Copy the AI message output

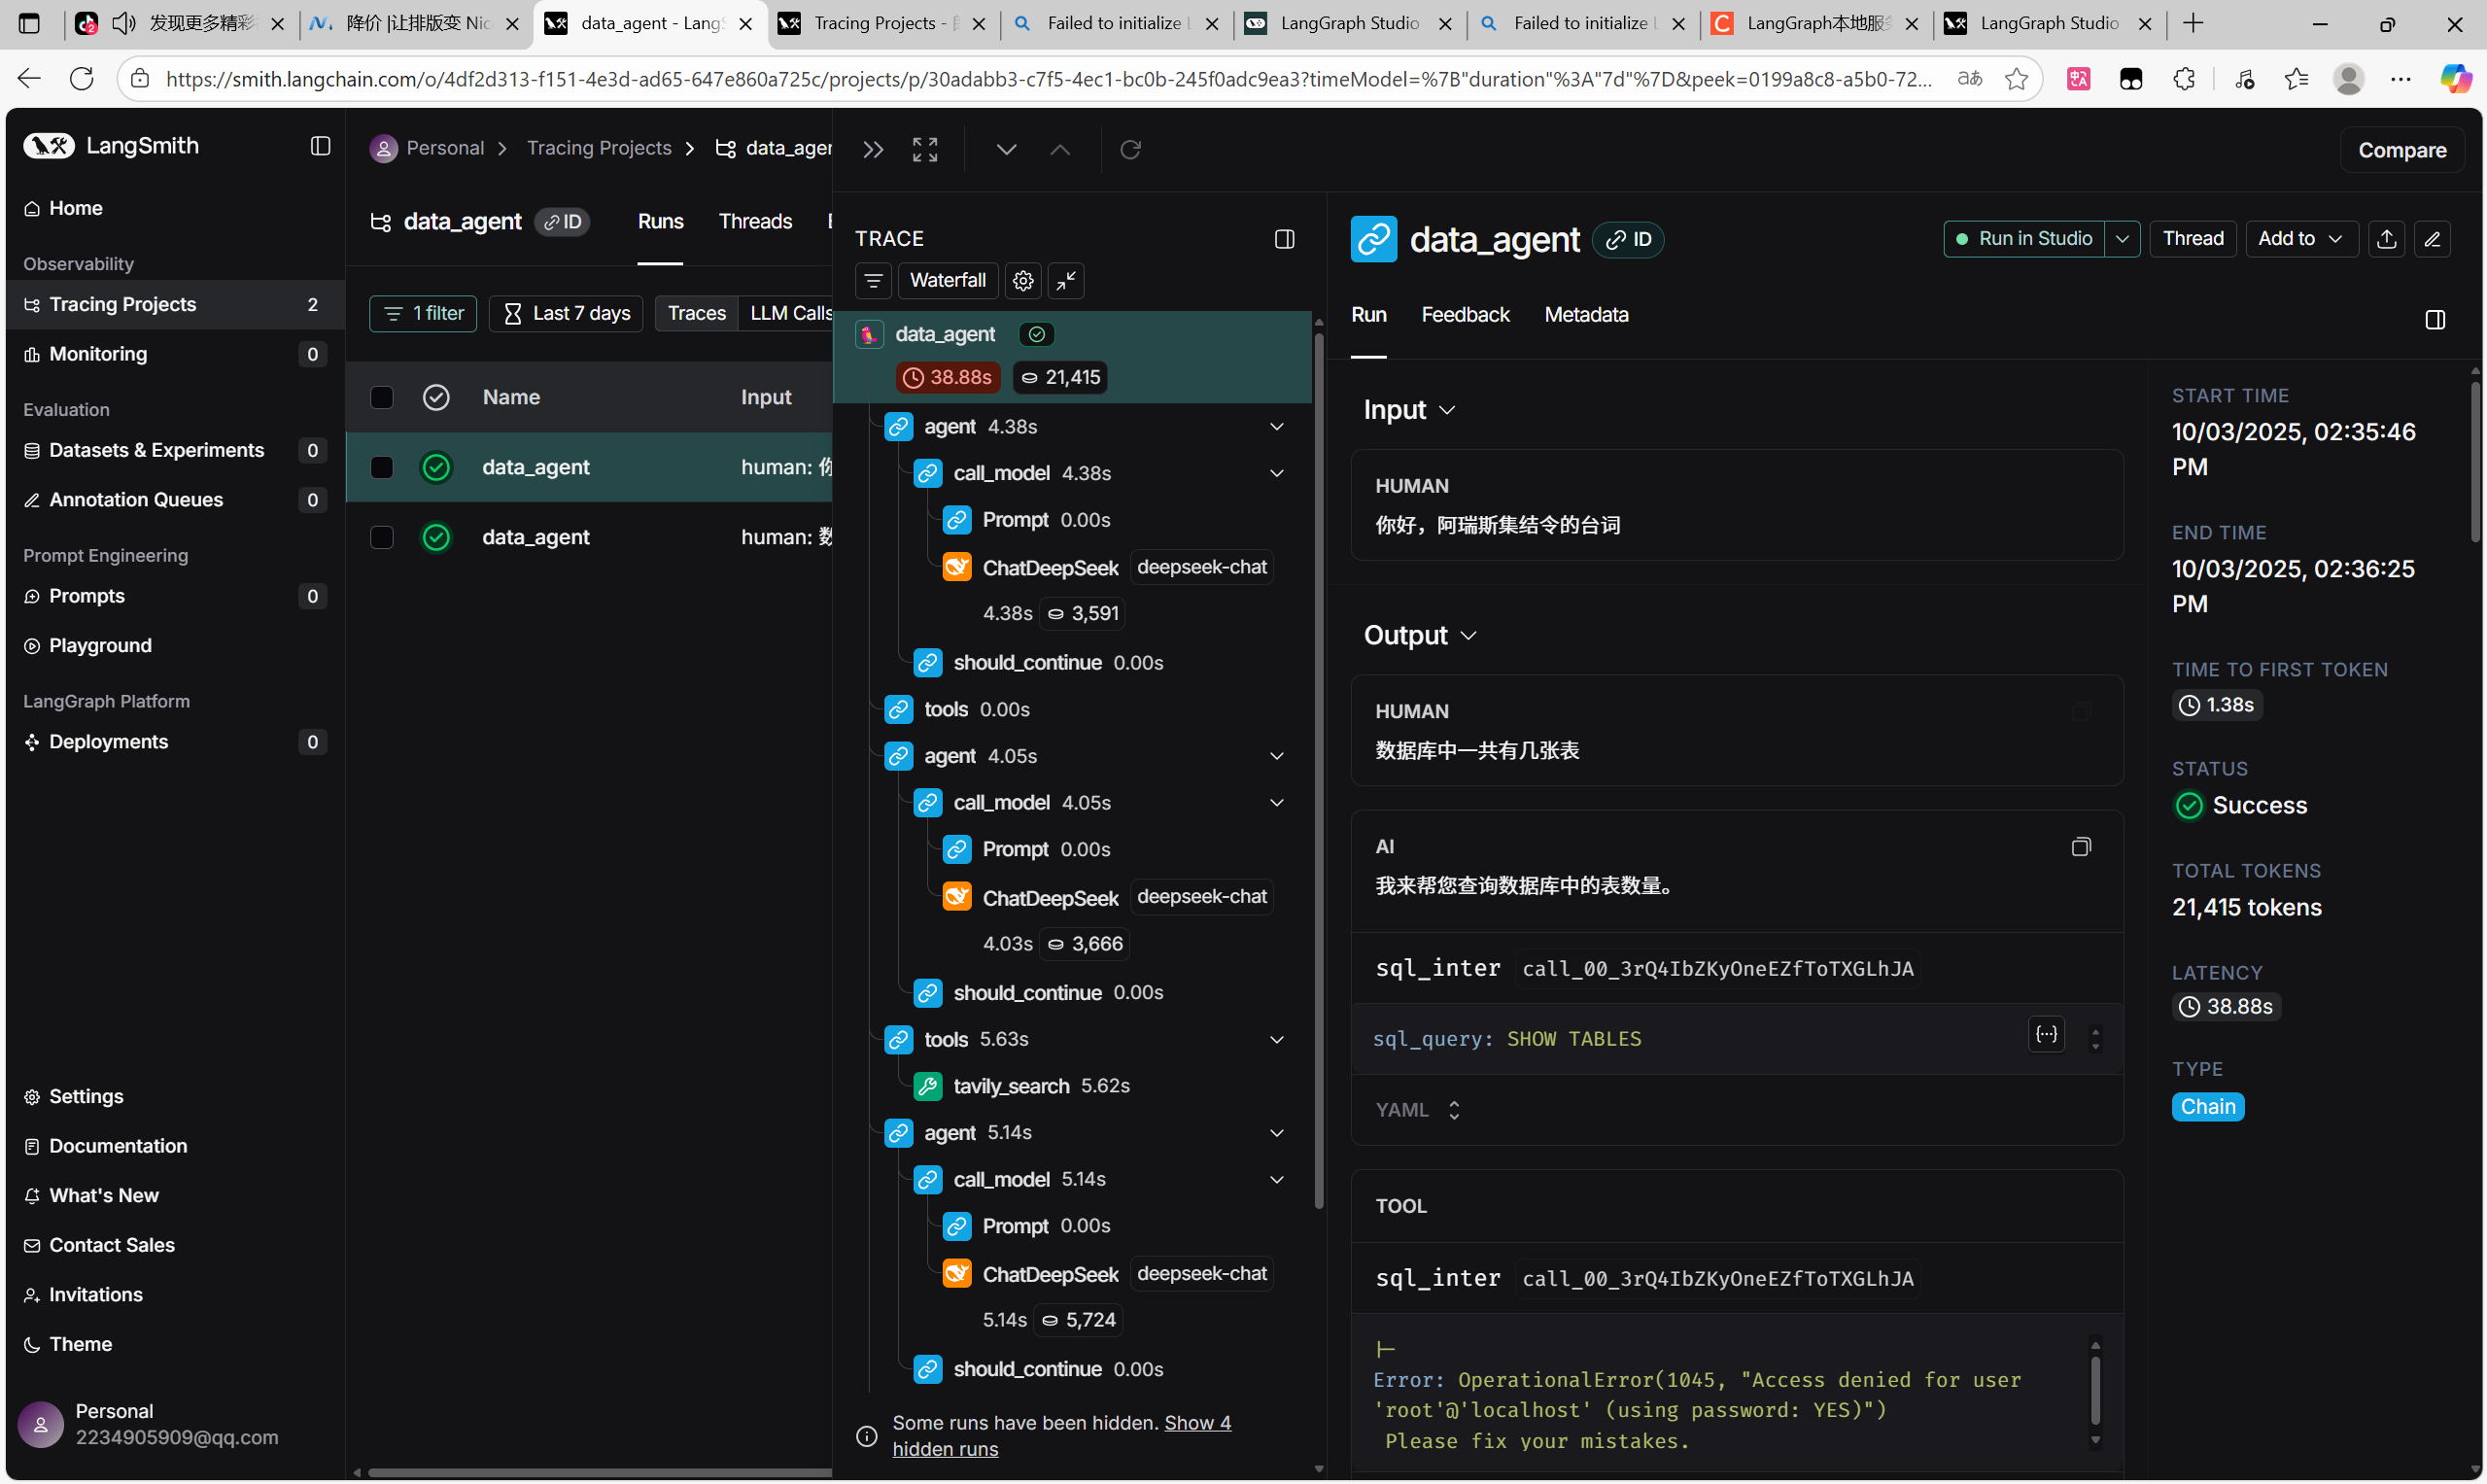(x=2080, y=847)
